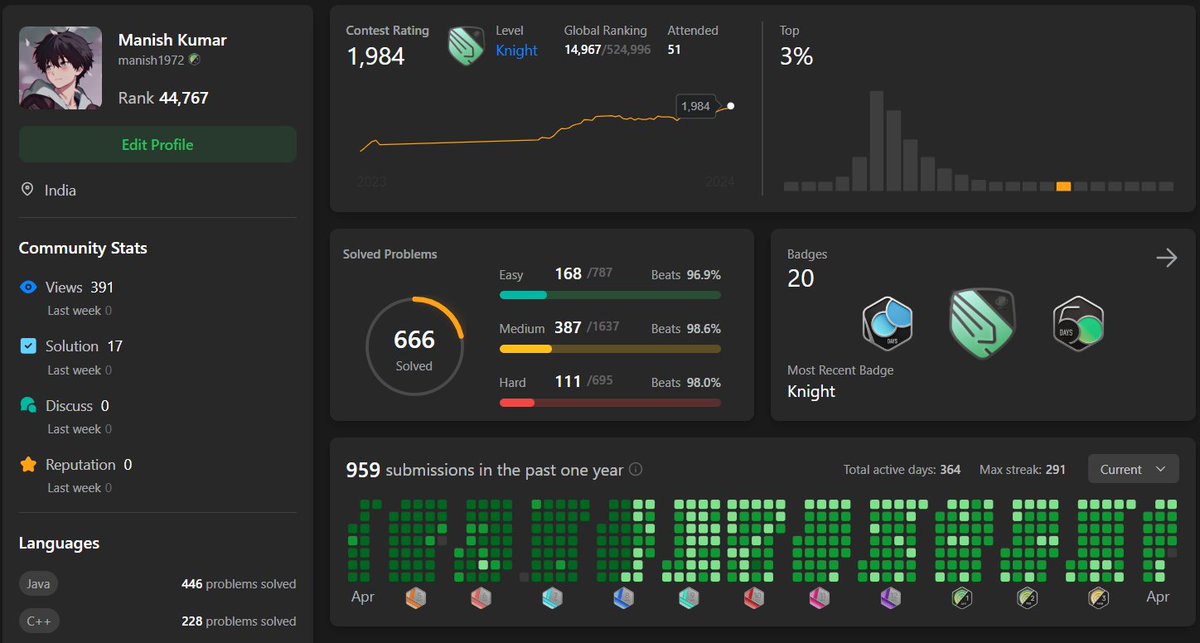1200x643 pixels.
Task: Click the Easy problems progress bar
Action: [x=610, y=295]
